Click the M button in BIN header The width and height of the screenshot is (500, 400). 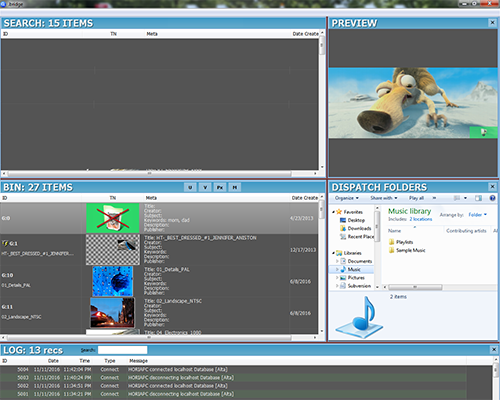(235, 187)
